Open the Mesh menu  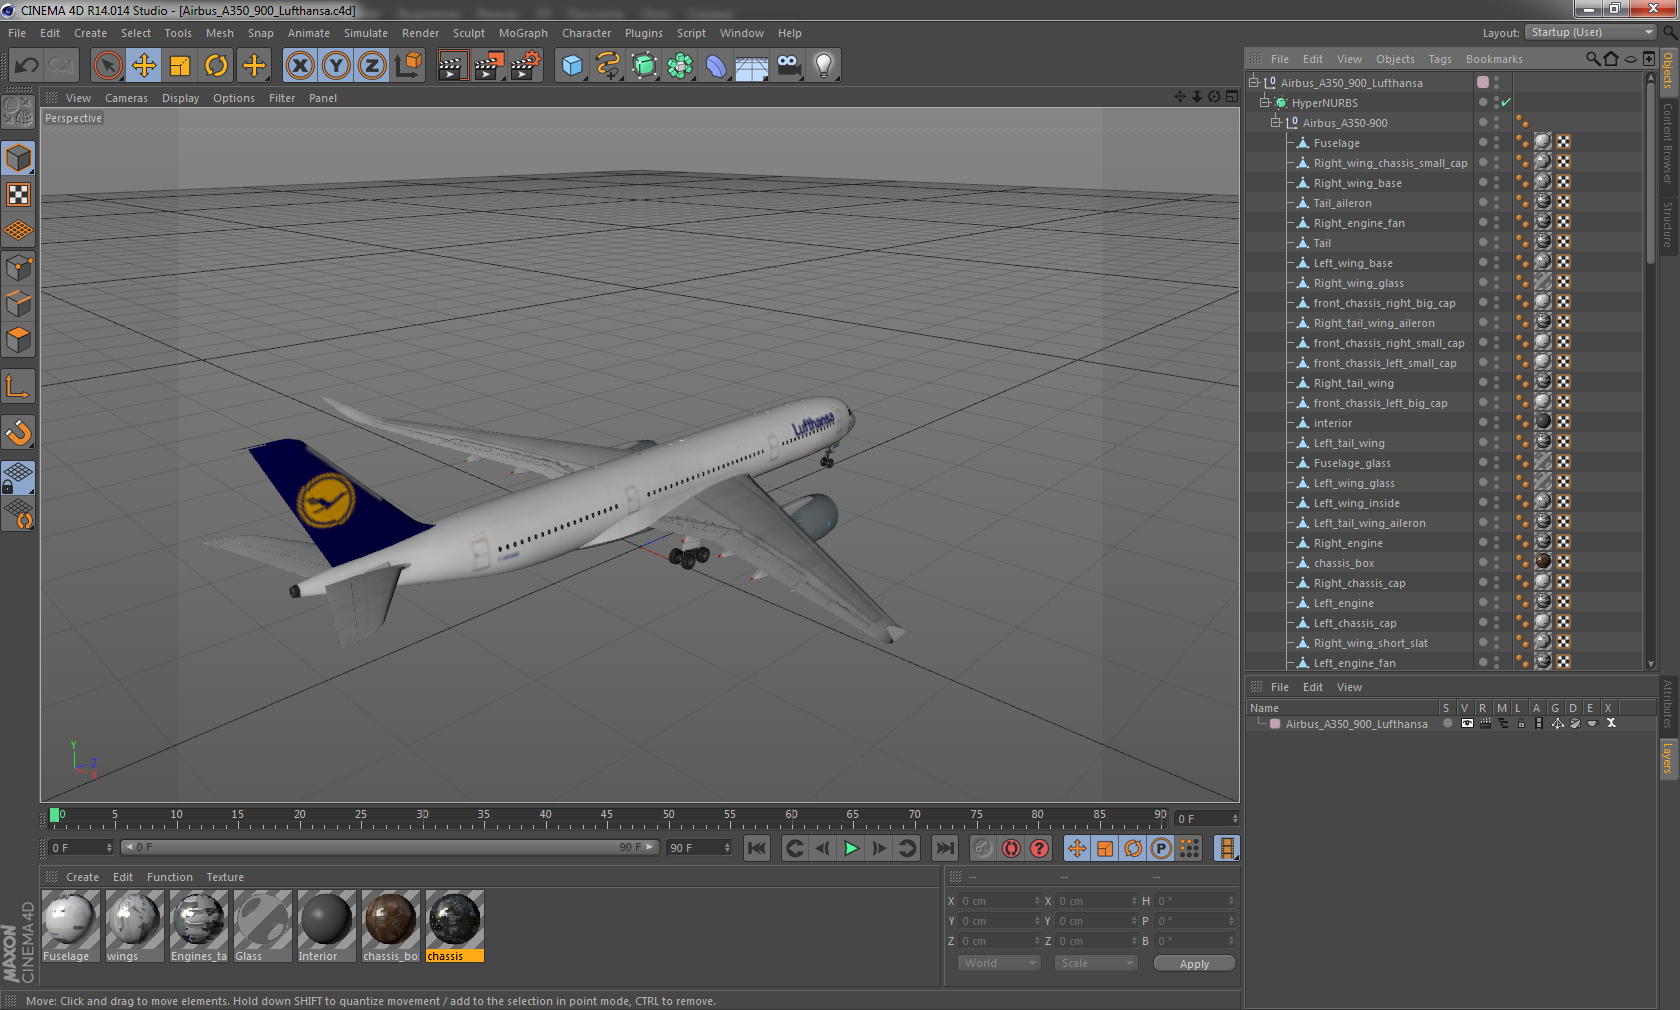coord(220,33)
